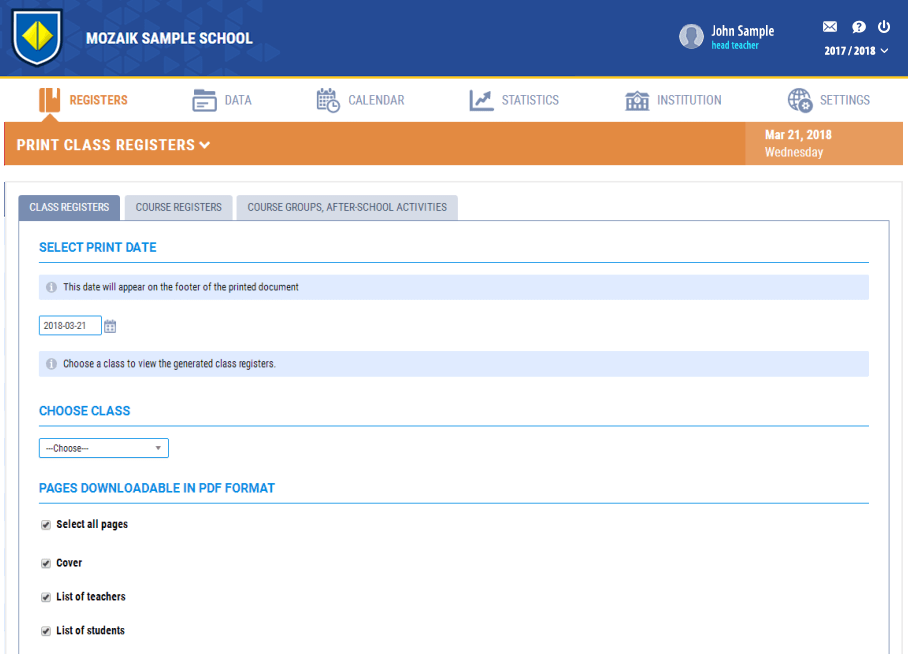The image size is (908, 654).
Task: Disable the List of students checkbox
Action: click(x=46, y=632)
